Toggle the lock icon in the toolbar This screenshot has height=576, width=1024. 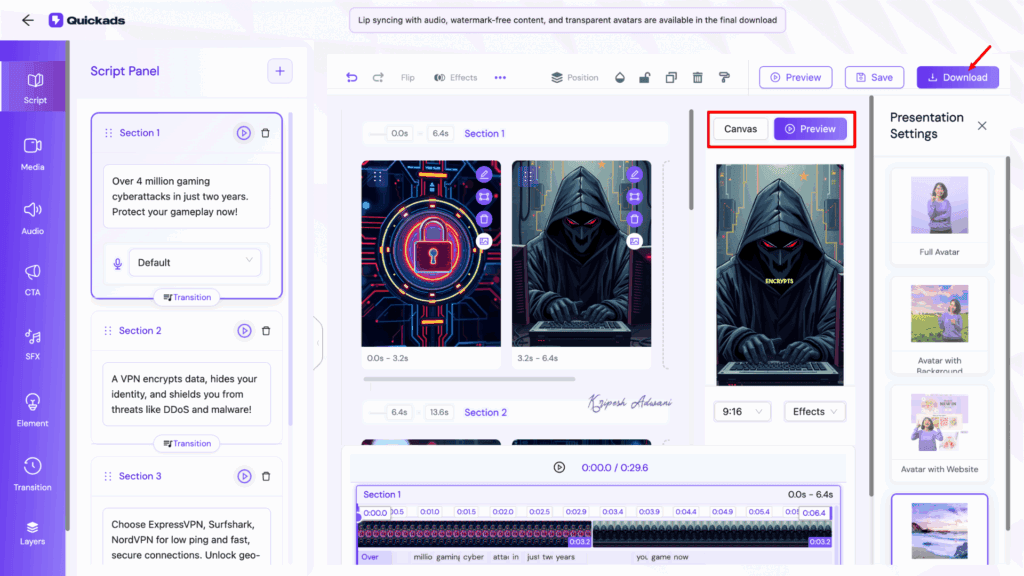[646, 77]
